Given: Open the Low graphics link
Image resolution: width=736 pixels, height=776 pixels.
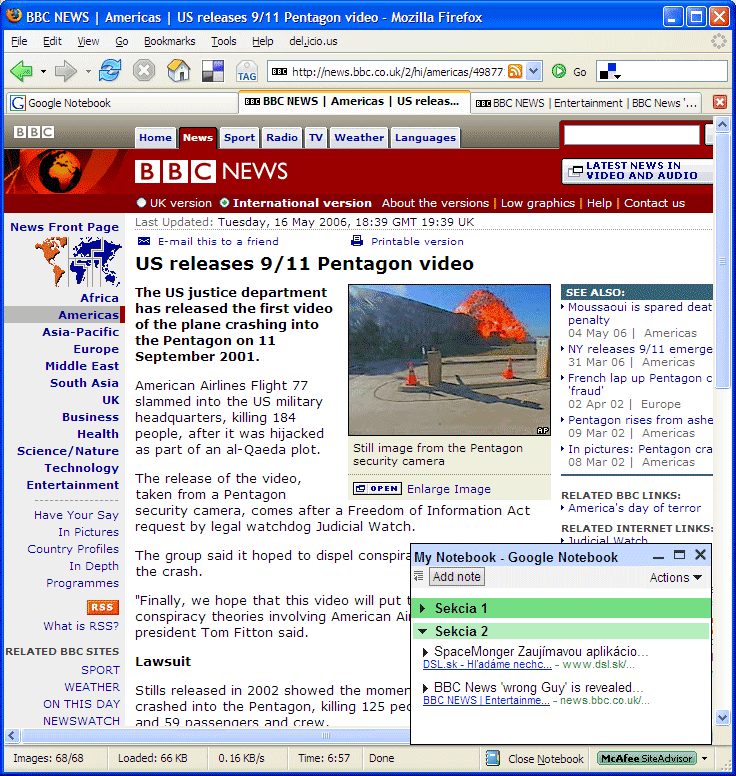Looking at the screenshot, I should click(x=538, y=203).
